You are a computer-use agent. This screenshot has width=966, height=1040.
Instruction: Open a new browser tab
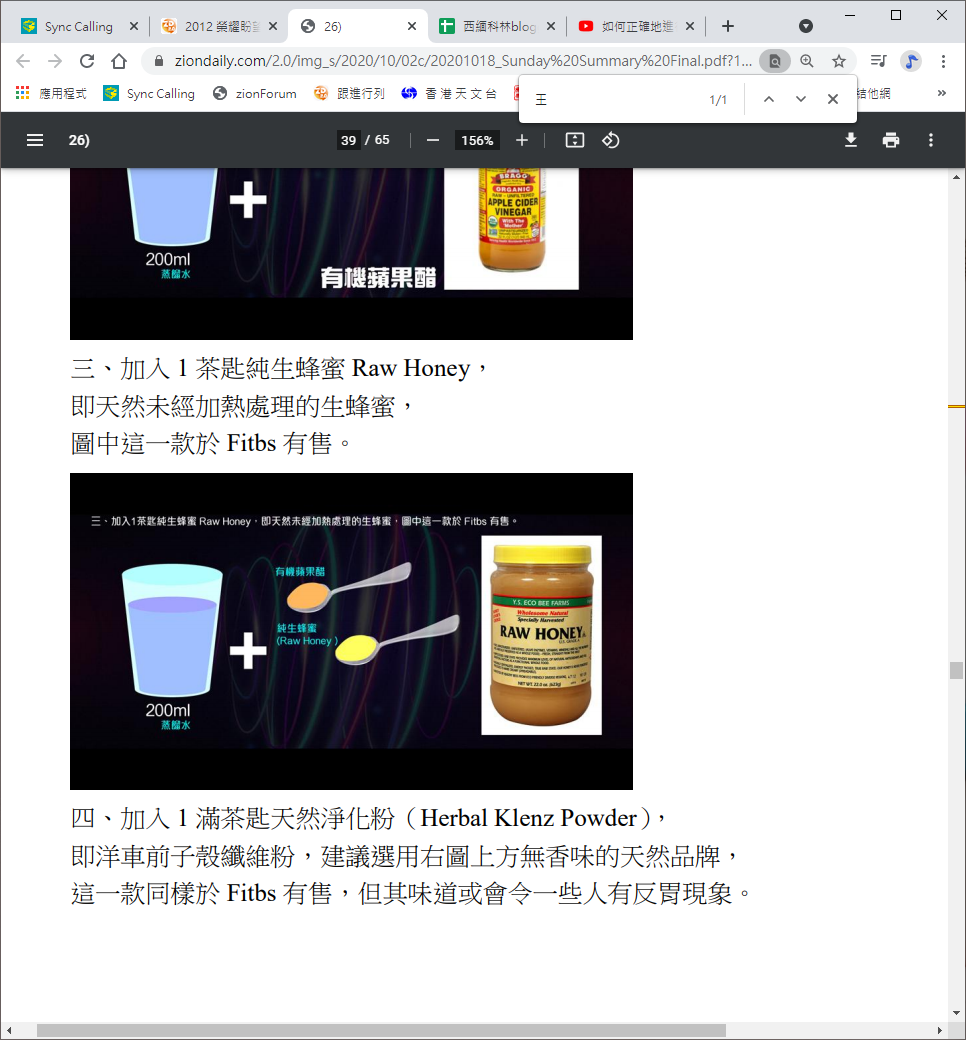point(728,26)
